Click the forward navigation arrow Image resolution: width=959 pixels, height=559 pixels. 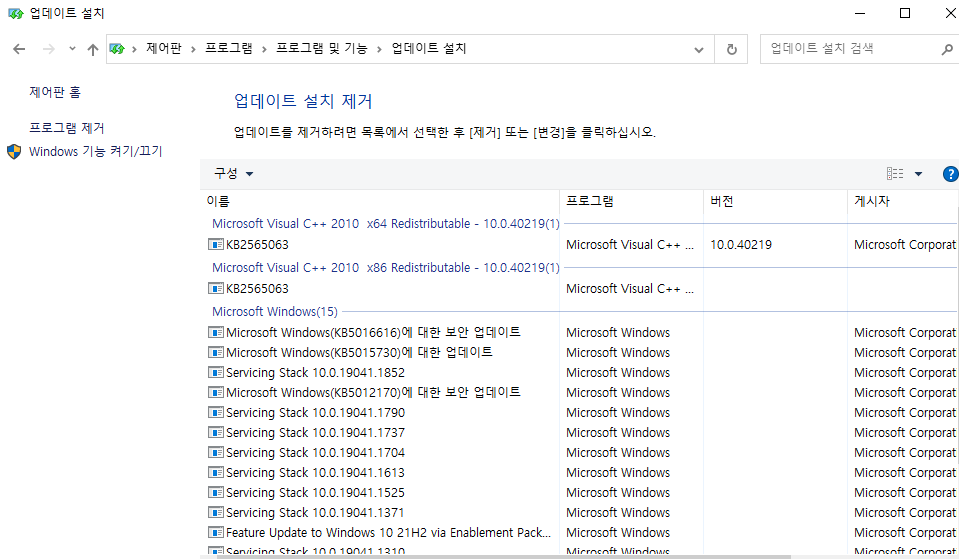tap(48, 50)
